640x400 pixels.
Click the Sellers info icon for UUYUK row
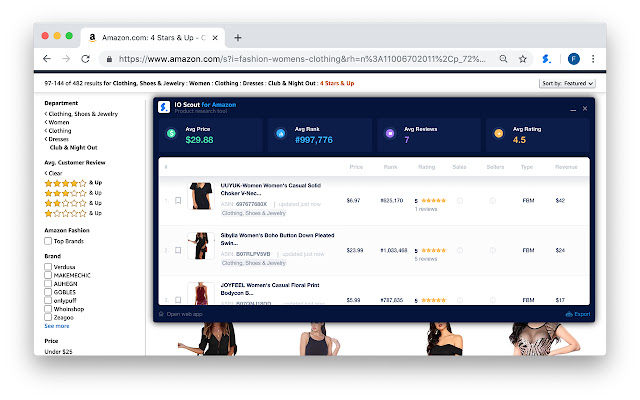(x=493, y=200)
